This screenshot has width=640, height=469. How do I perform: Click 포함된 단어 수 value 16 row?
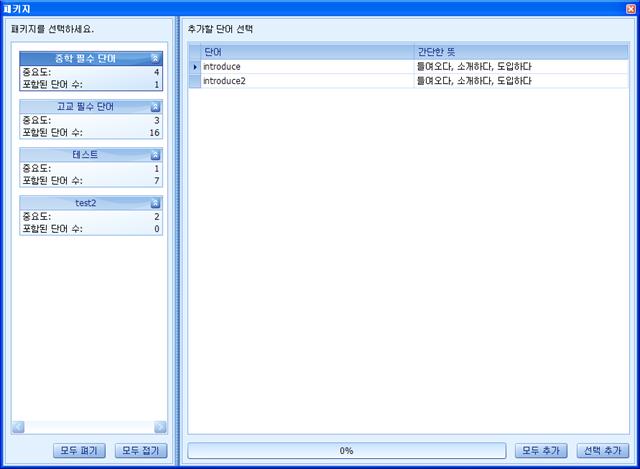tap(91, 133)
